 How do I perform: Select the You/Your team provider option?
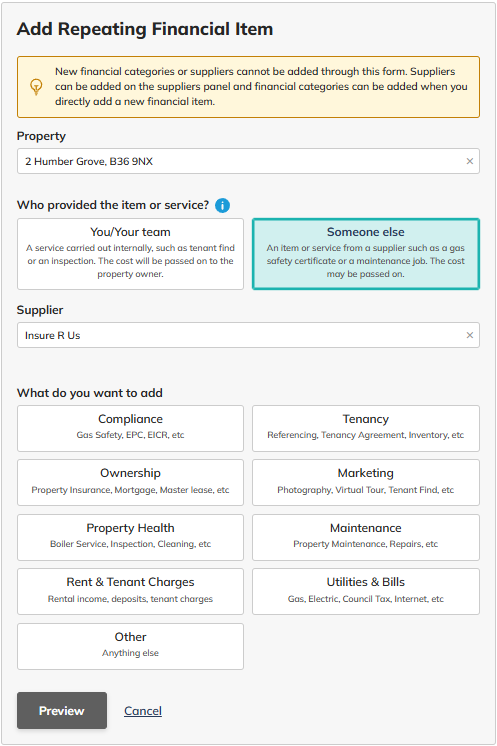[130, 254]
